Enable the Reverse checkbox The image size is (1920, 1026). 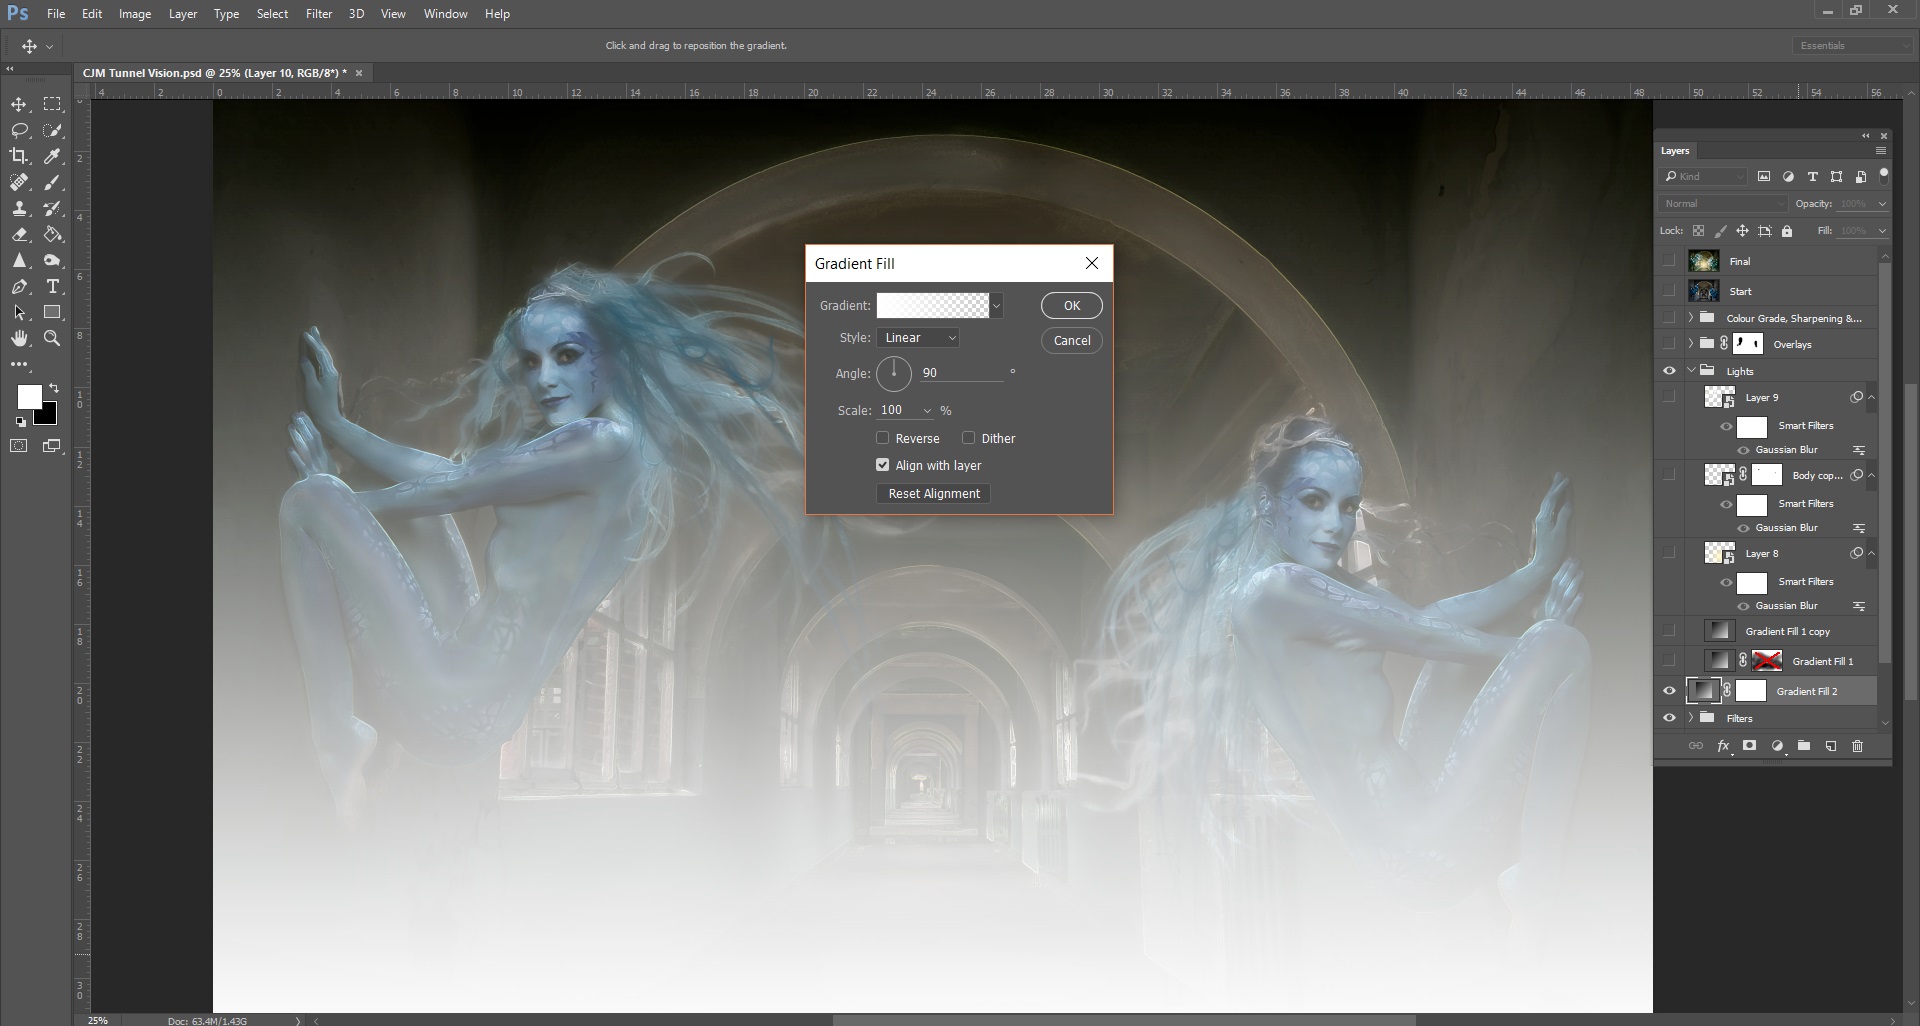point(883,438)
